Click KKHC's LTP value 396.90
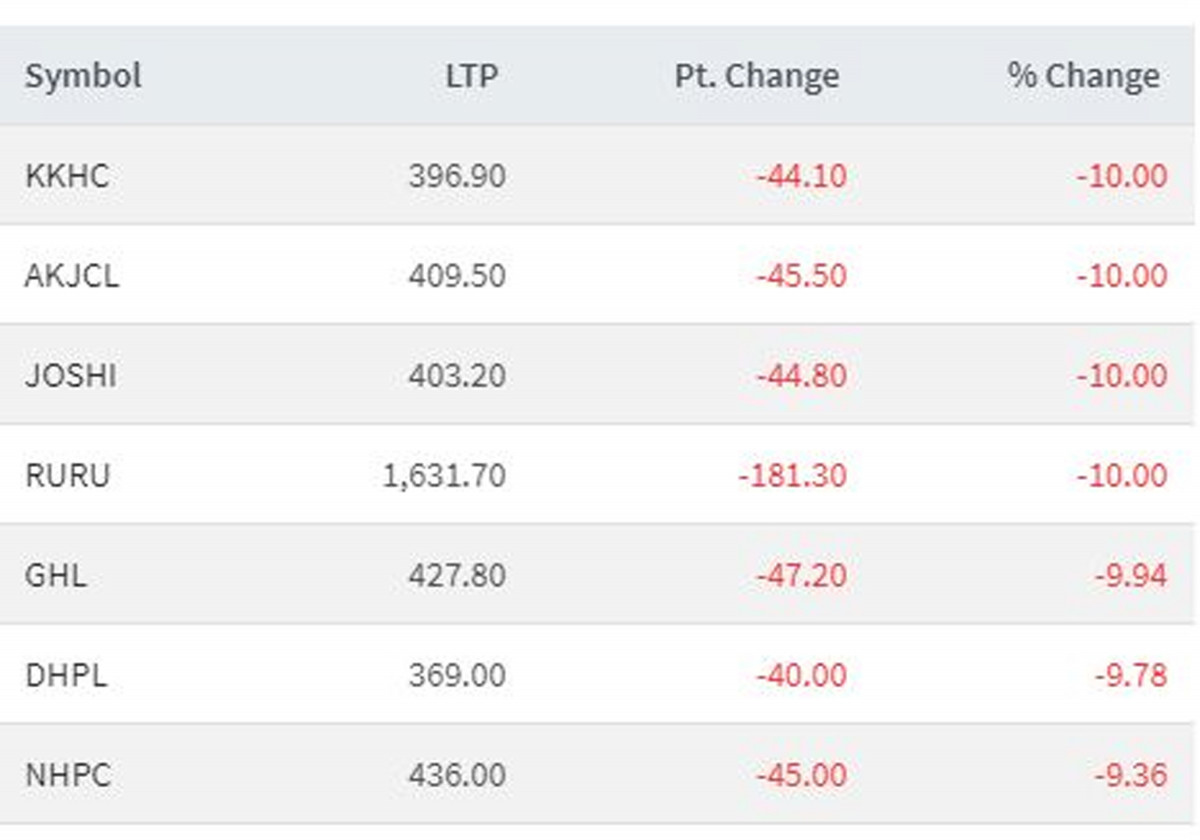This screenshot has height=840, width=1200. click(457, 176)
